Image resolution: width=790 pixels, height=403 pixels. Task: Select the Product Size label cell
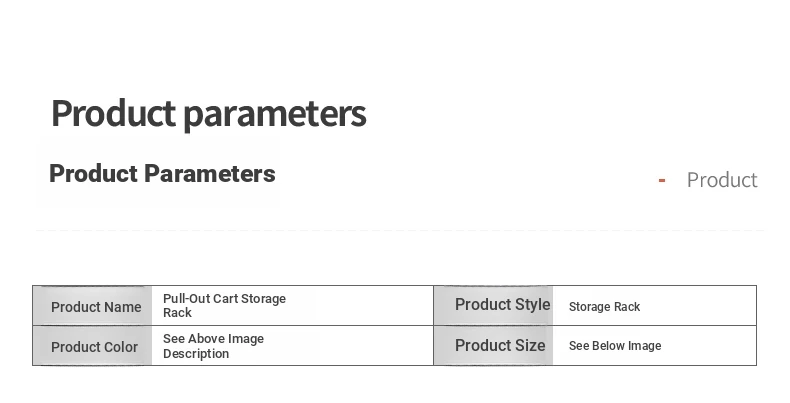(x=500, y=346)
